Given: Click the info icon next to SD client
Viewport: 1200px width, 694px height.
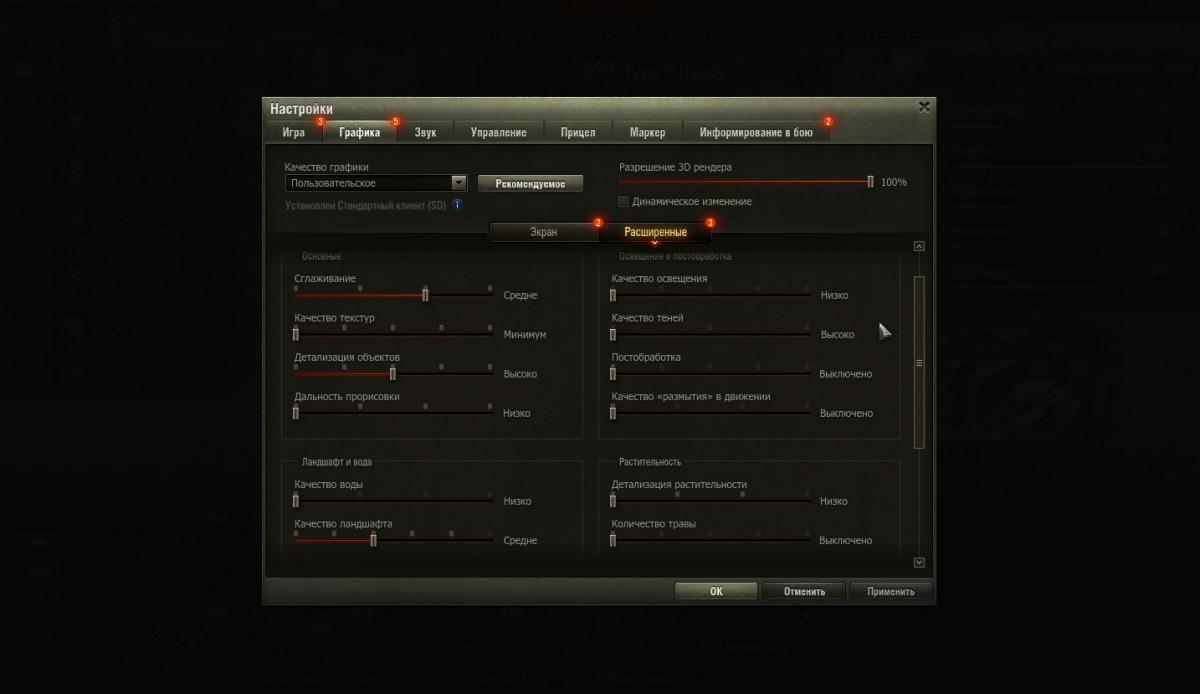Looking at the screenshot, I should pos(457,204).
